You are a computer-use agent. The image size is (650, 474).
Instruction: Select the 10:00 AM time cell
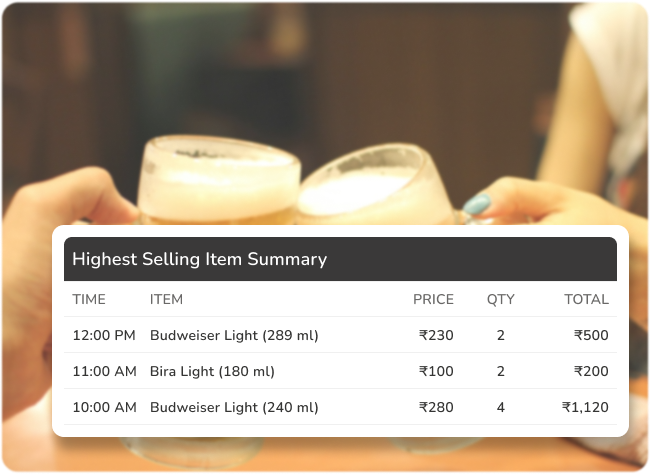[104, 407]
